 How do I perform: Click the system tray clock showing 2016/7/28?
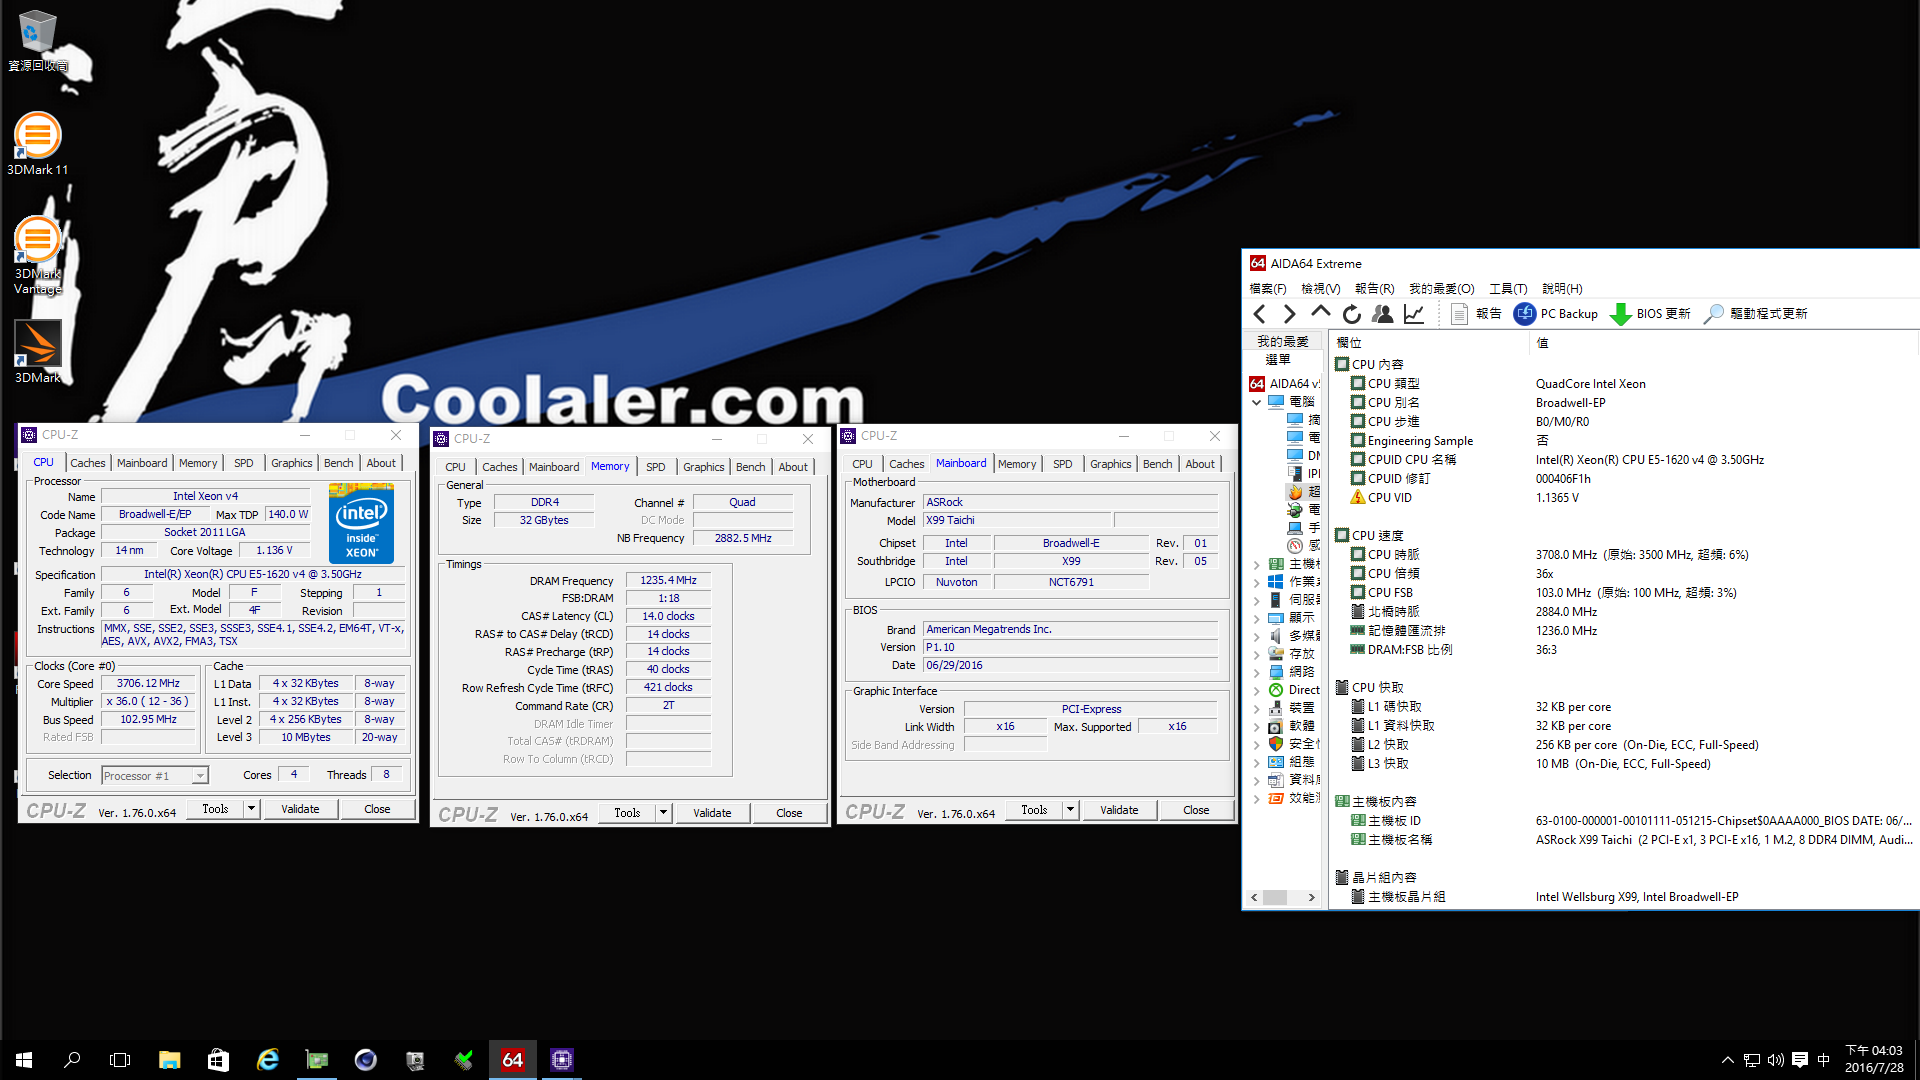click(x=1874, y=1060)
